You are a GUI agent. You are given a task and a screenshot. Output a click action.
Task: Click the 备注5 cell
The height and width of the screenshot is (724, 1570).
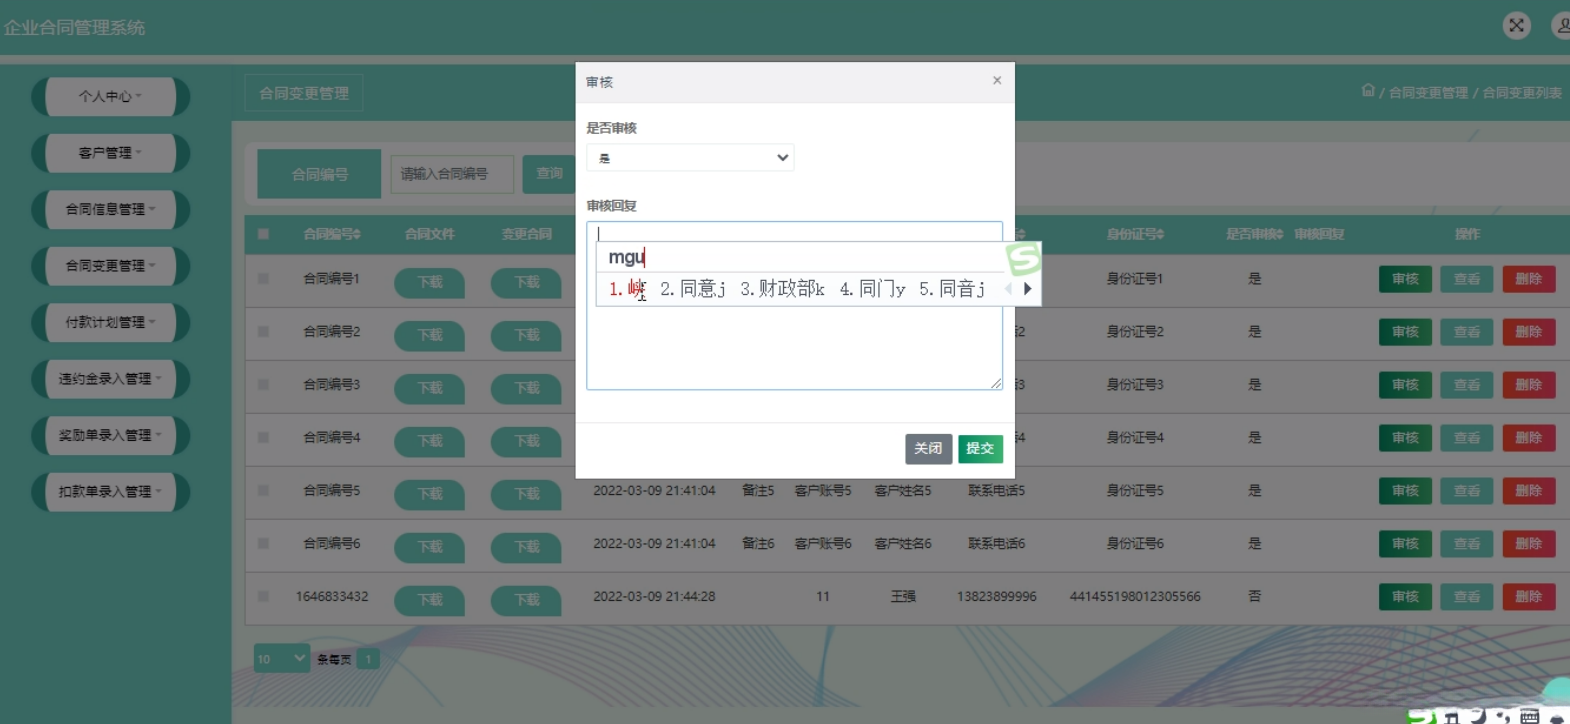[758, 491]
